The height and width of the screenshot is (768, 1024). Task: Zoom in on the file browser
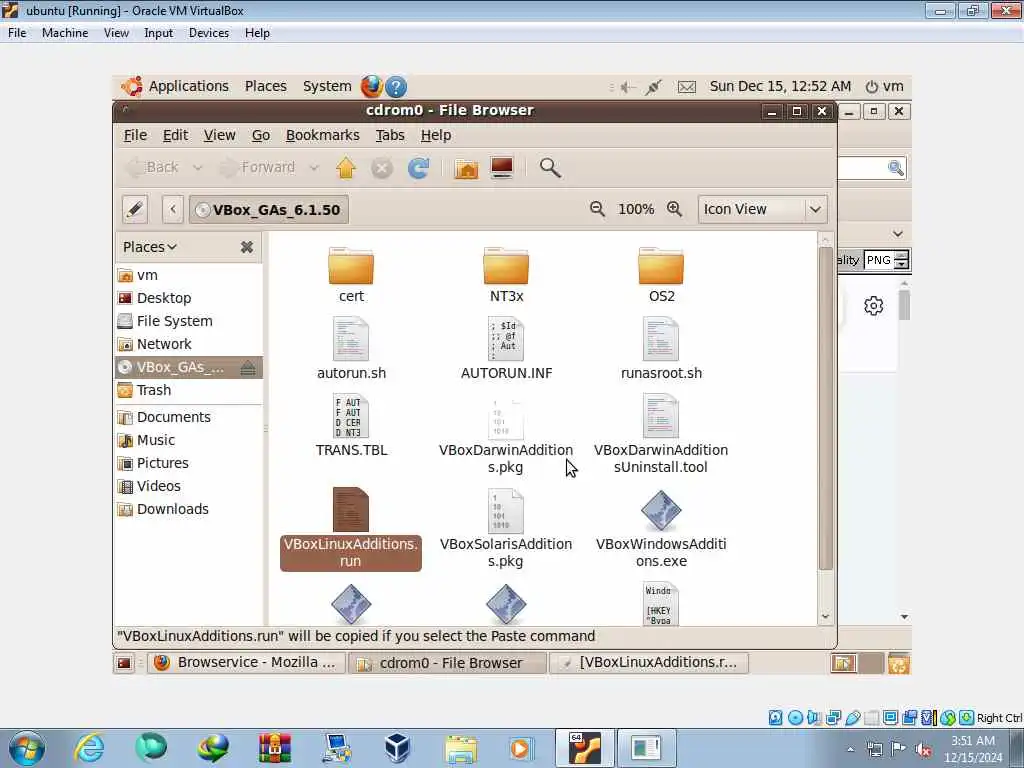674,209
